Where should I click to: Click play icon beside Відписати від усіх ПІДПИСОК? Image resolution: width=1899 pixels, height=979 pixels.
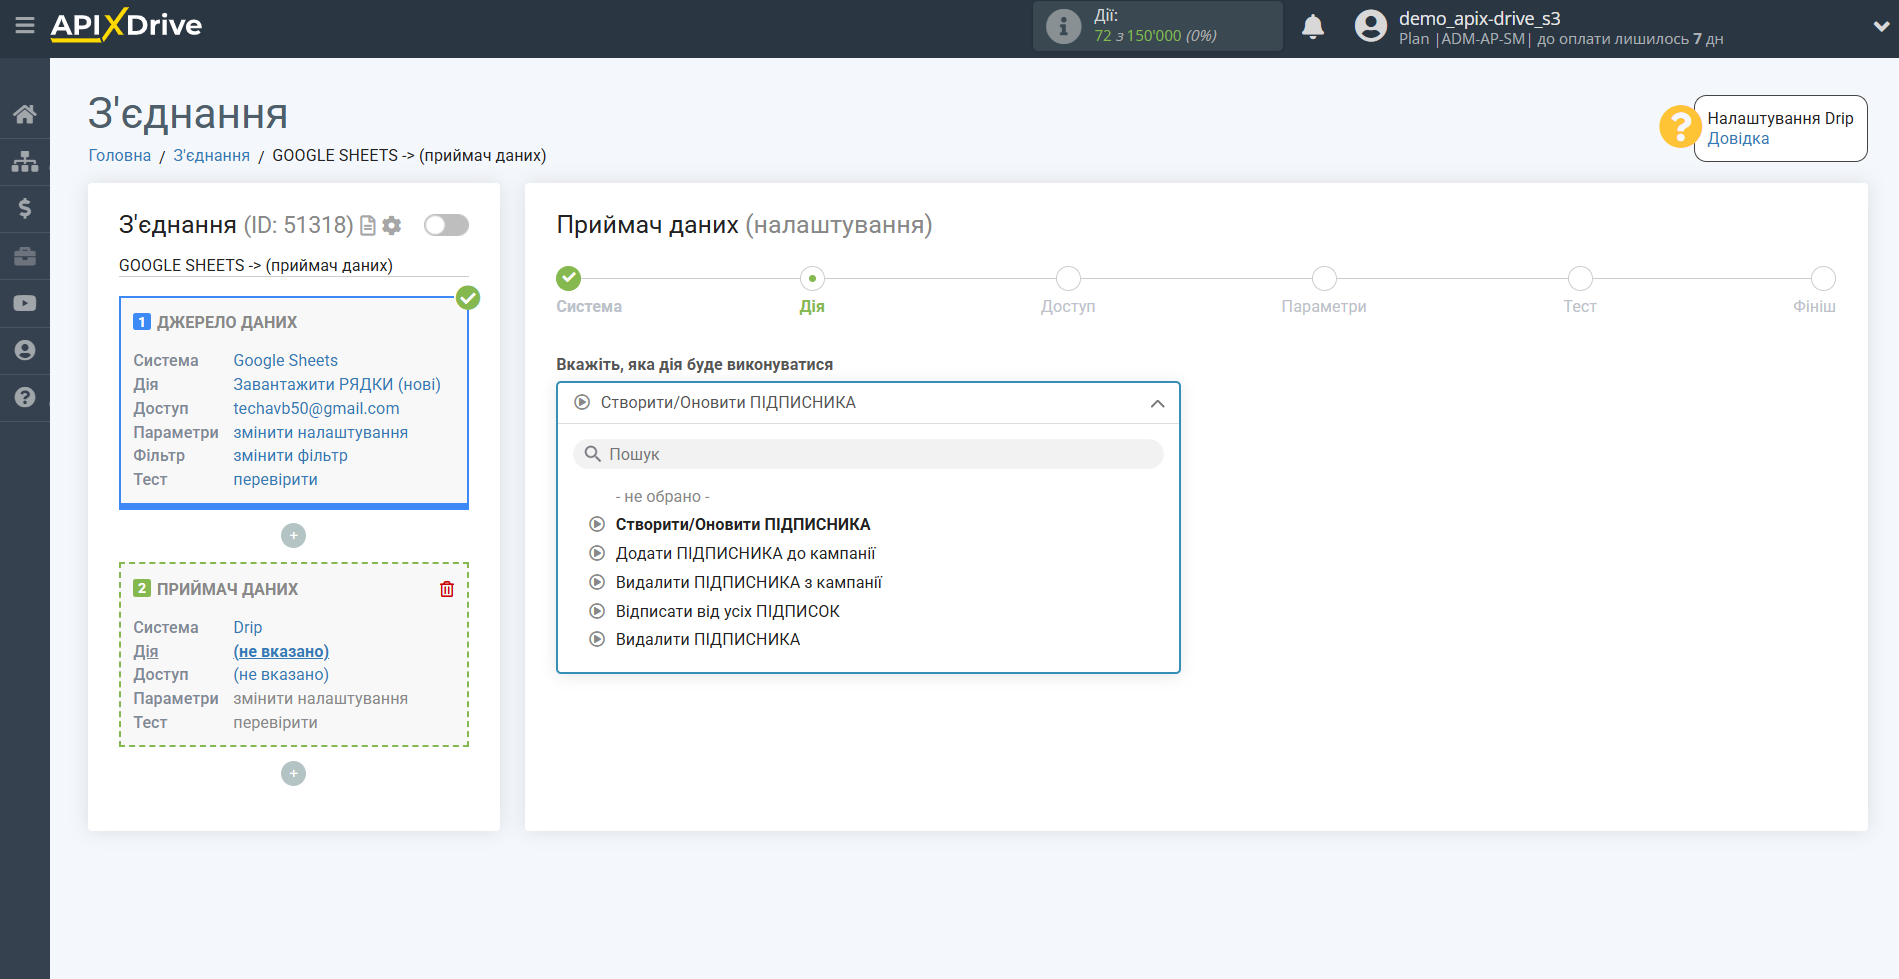tap(597, 611)
